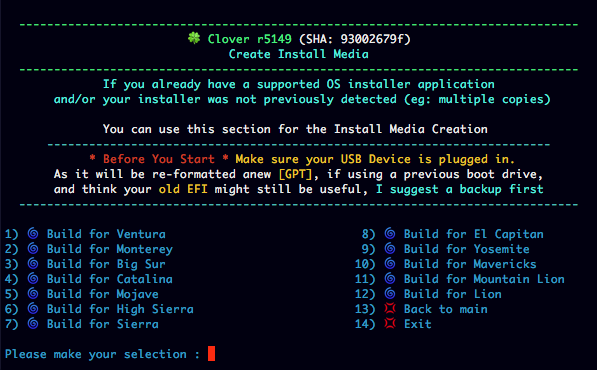Viewport: 597px width, 370px height.
Task: Click the red '* Before You Start *' text
Action: [159, 159]
